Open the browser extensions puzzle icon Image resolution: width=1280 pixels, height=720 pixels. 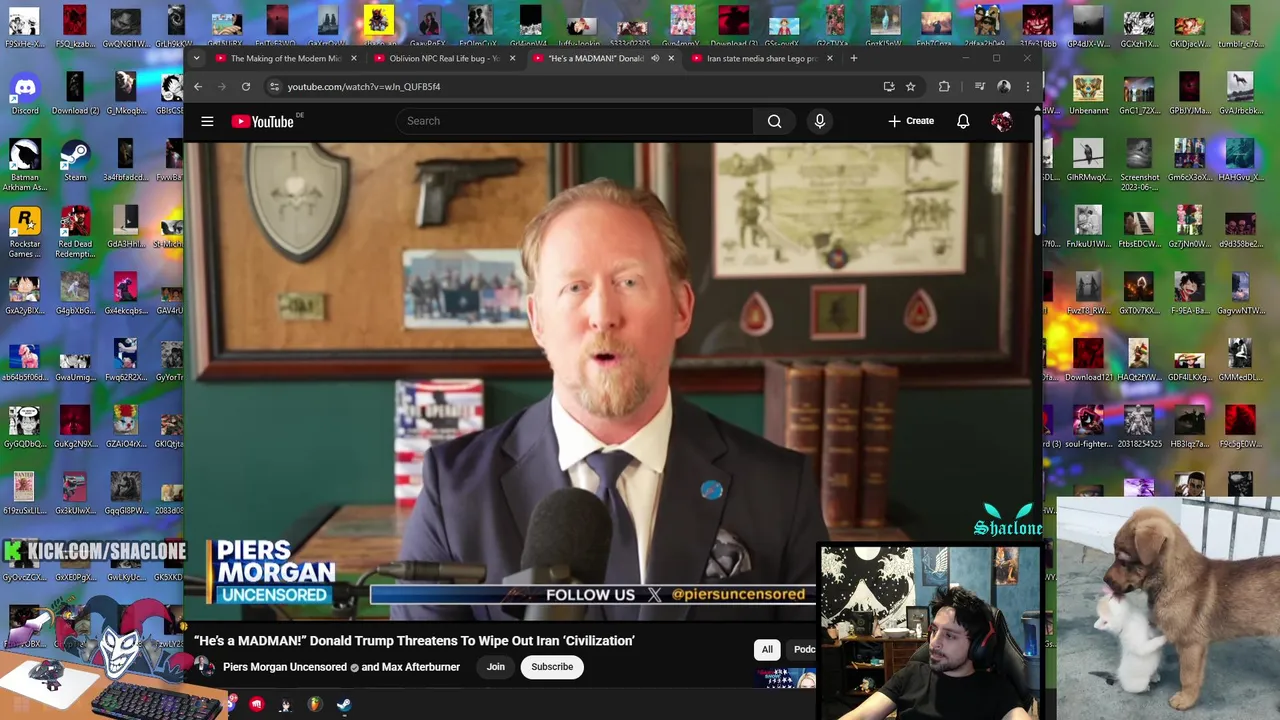[944, 87]
